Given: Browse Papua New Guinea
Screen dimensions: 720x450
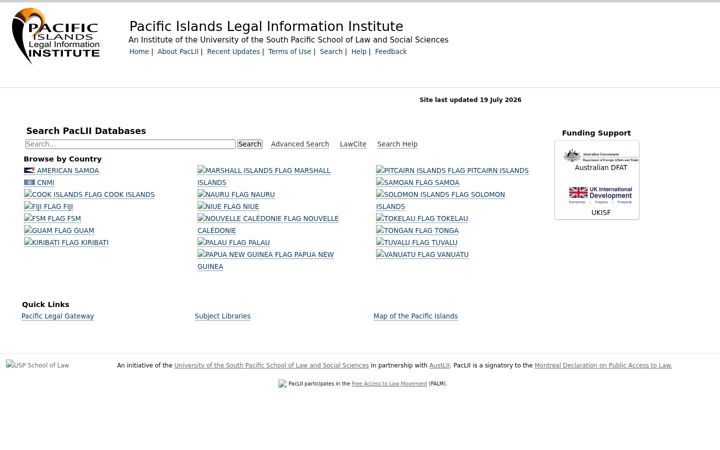Looking at the screenshot, I should point(265,260).
